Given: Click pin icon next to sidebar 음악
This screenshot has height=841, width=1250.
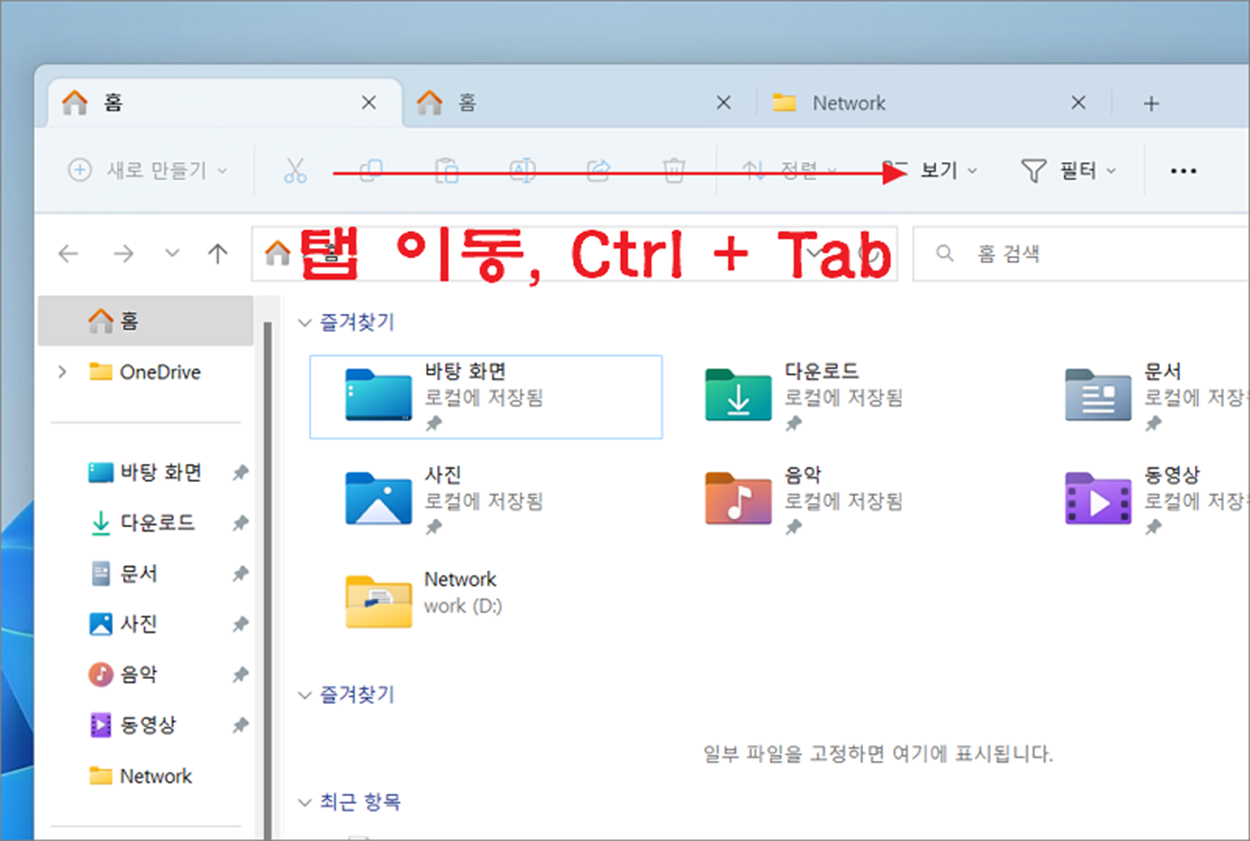Looking at the screenshot, I should click(x=240, y=675).
